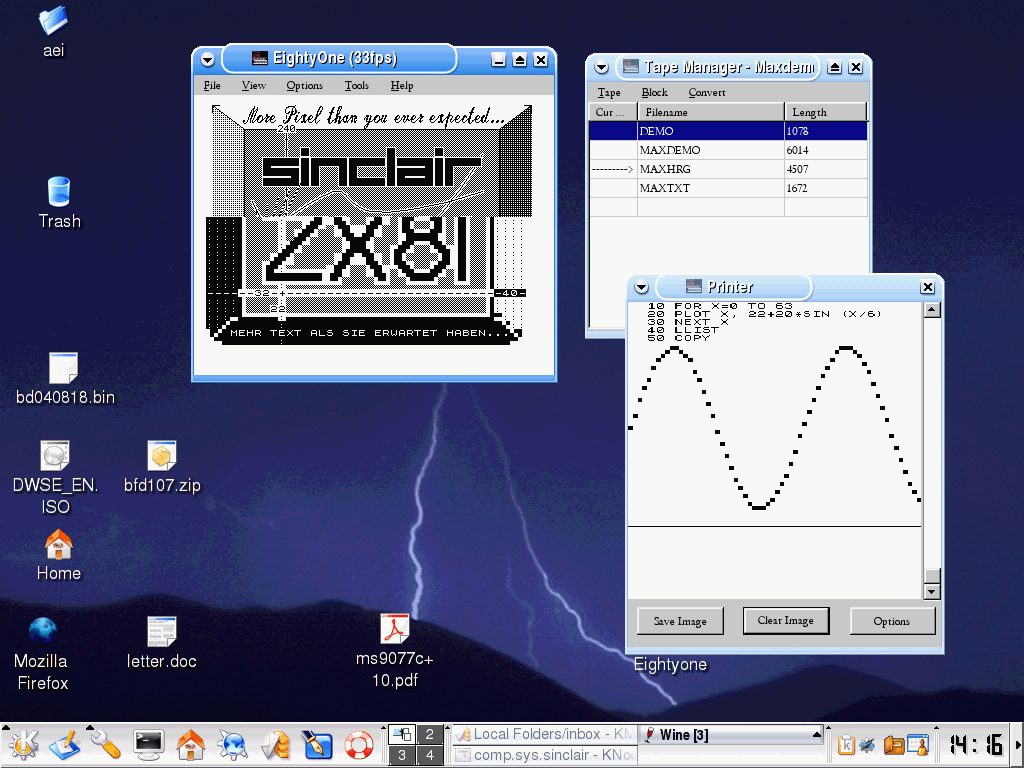This screenshot has width=1024, height=768.
Task: Click the panel clock showing 14:16
Action: (976, 745)
